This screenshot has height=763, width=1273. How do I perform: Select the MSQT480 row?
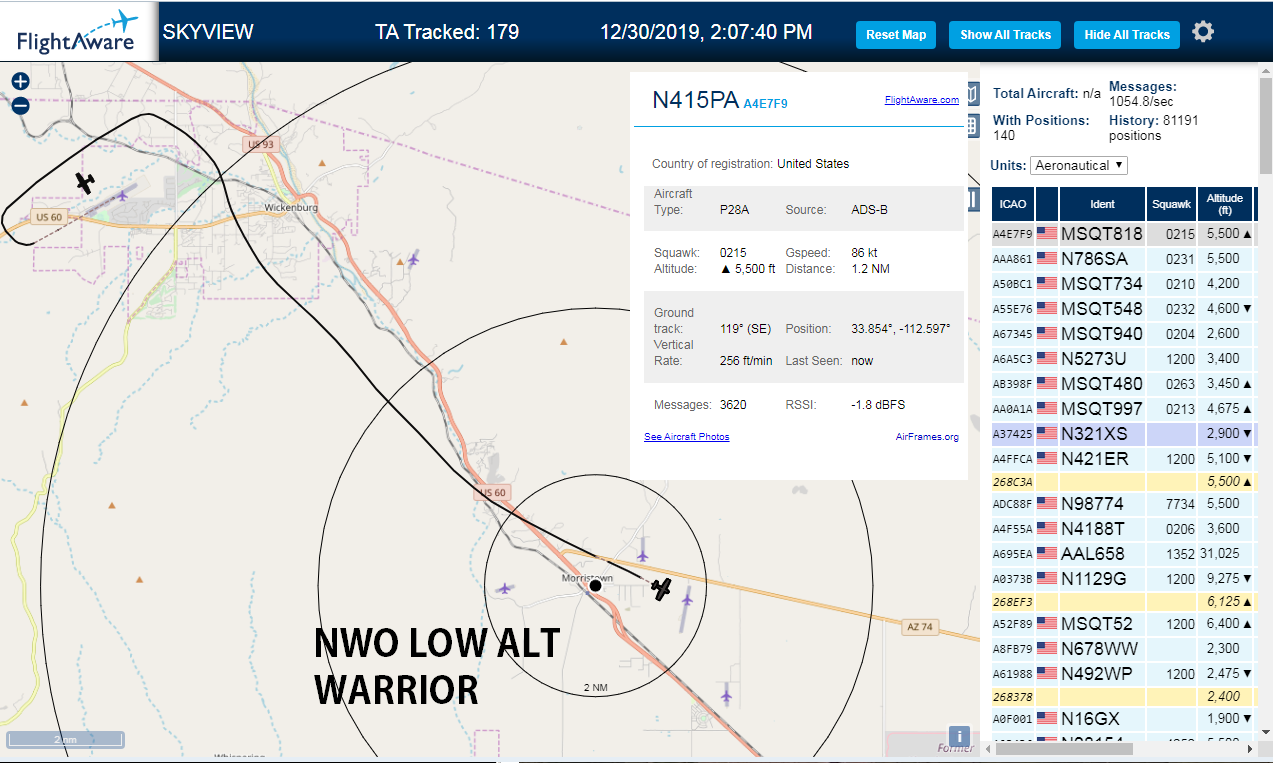pyautogui.click(x=1124, y=383)
